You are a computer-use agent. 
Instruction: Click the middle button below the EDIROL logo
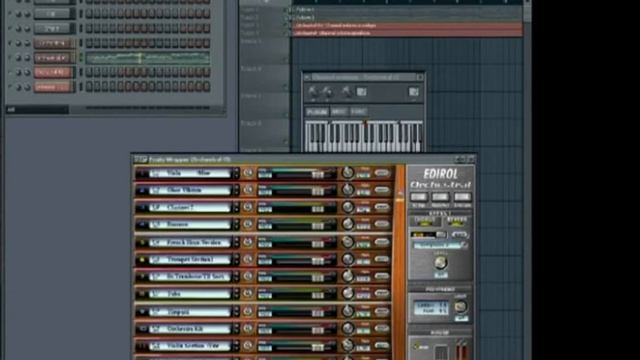pyautogui.click(x=440, y=197)
